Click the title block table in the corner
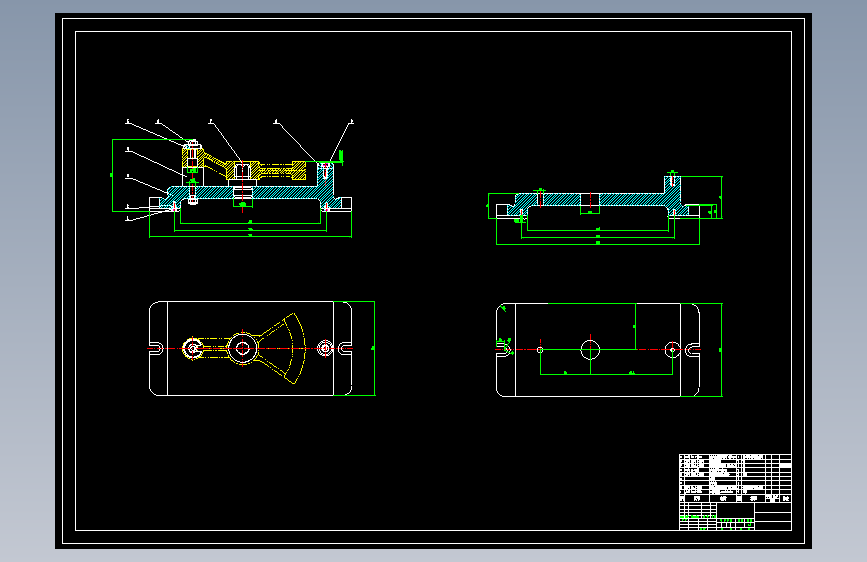The image size is (867, 562). click(x=735, y=492)
